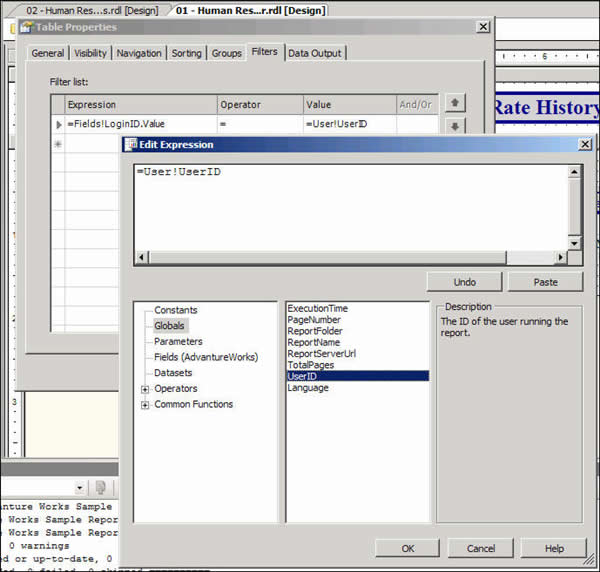Select the first filter row's arrow indicator
This screenshot has height=572, width=600.
click(57, 124)
